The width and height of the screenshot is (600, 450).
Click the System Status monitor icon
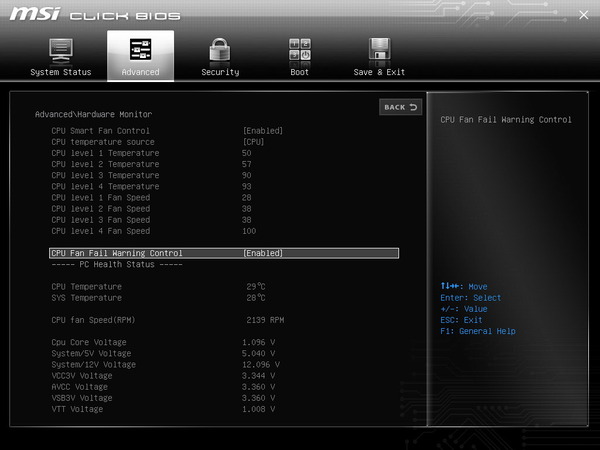[60, 51]
